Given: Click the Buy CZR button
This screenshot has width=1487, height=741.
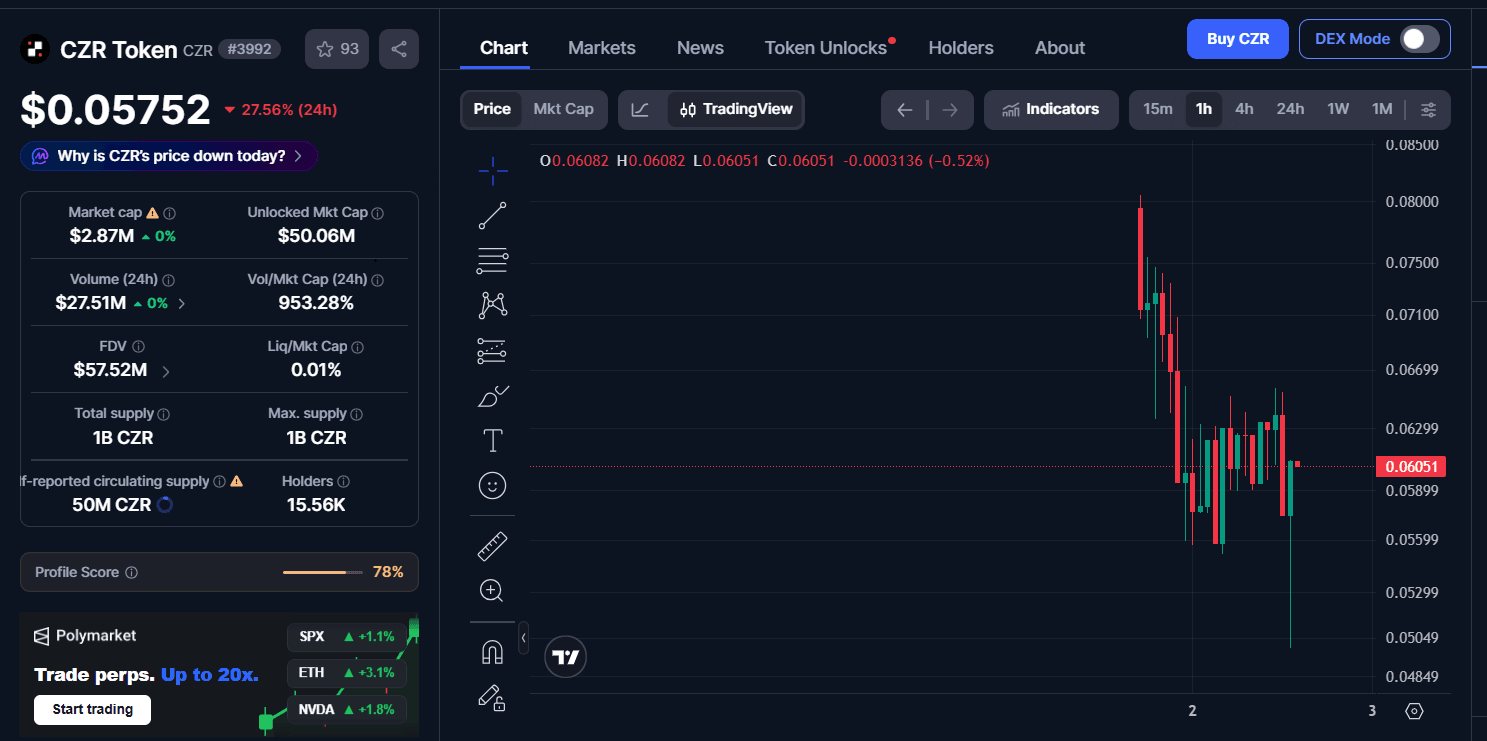Looking at the screenshot, I should point(1238,39).
